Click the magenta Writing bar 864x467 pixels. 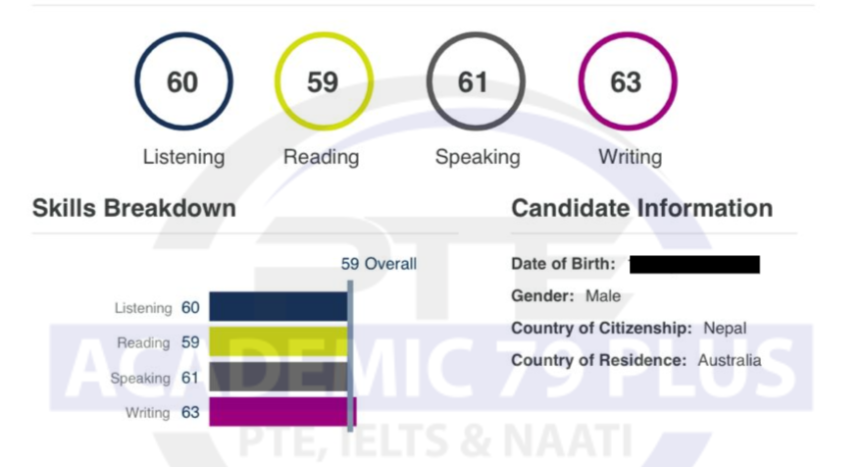(283, 411)
